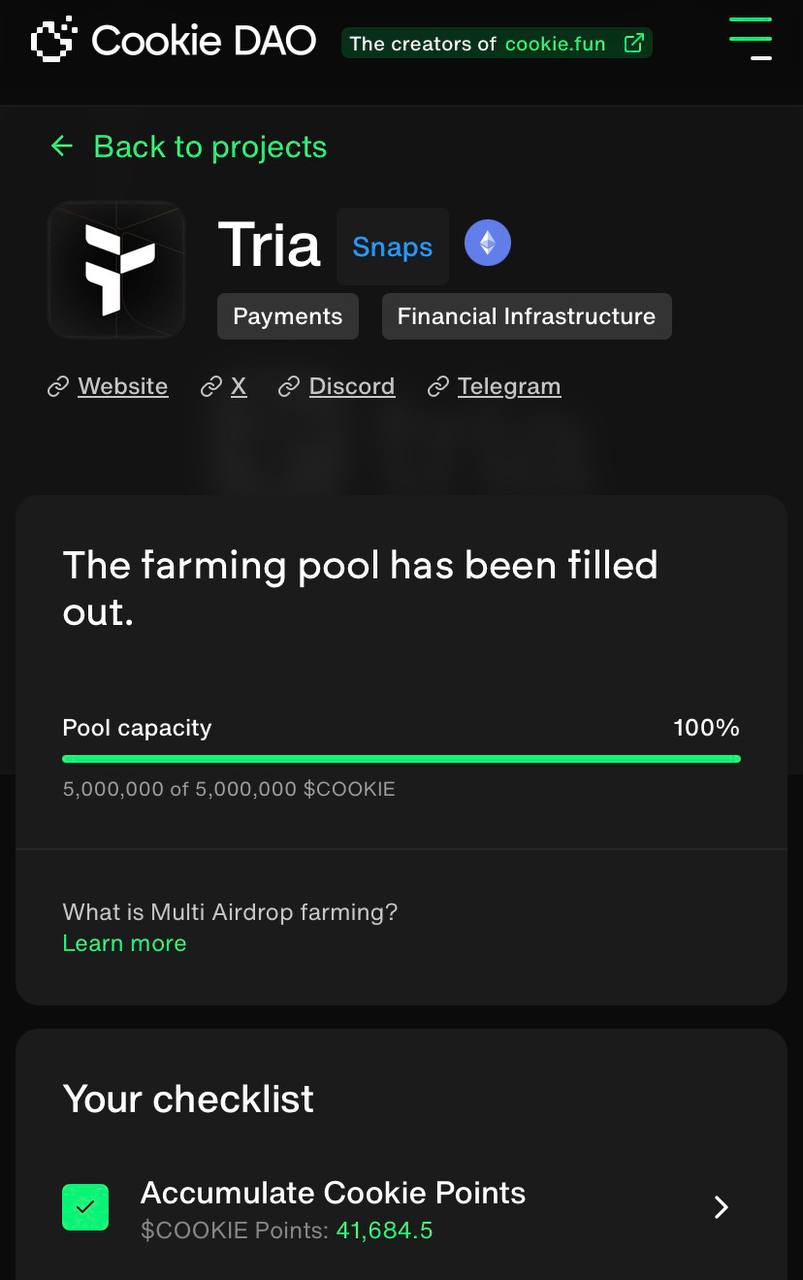The height and width of the screenshot is (1280, 803).
Task: Click the Ethereum network icon
Action: pos(487,243)
